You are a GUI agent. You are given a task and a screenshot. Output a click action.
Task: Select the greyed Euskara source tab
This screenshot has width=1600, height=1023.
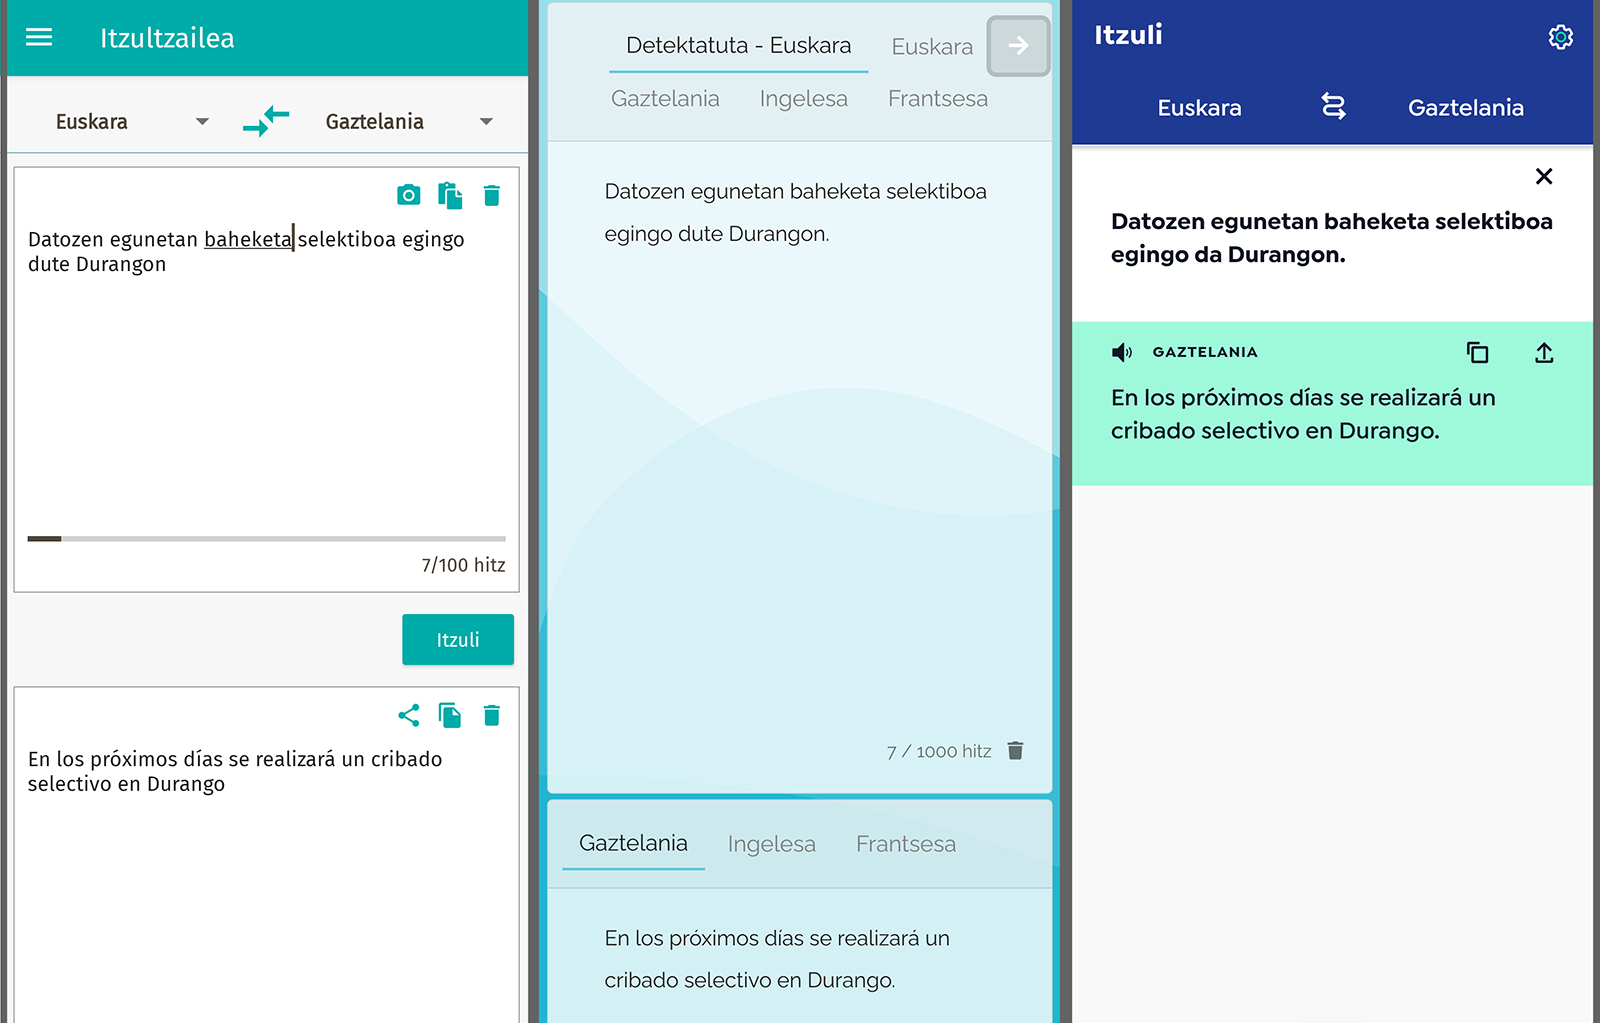tap(932, 46)
